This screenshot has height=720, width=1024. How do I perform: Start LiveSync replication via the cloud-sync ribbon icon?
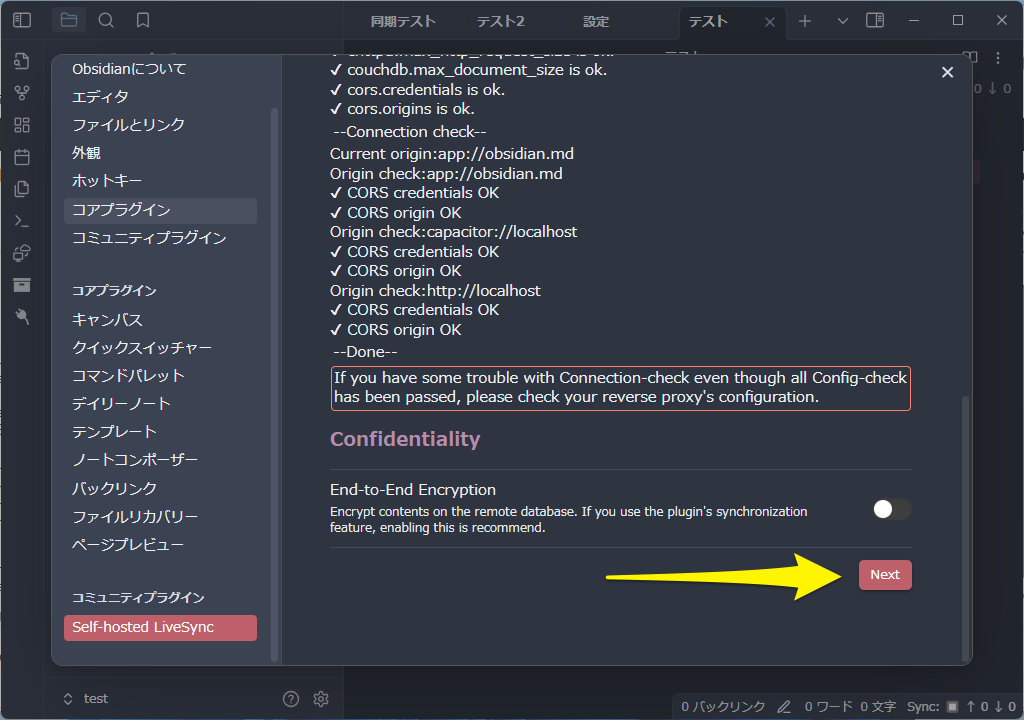pos(21,253)
